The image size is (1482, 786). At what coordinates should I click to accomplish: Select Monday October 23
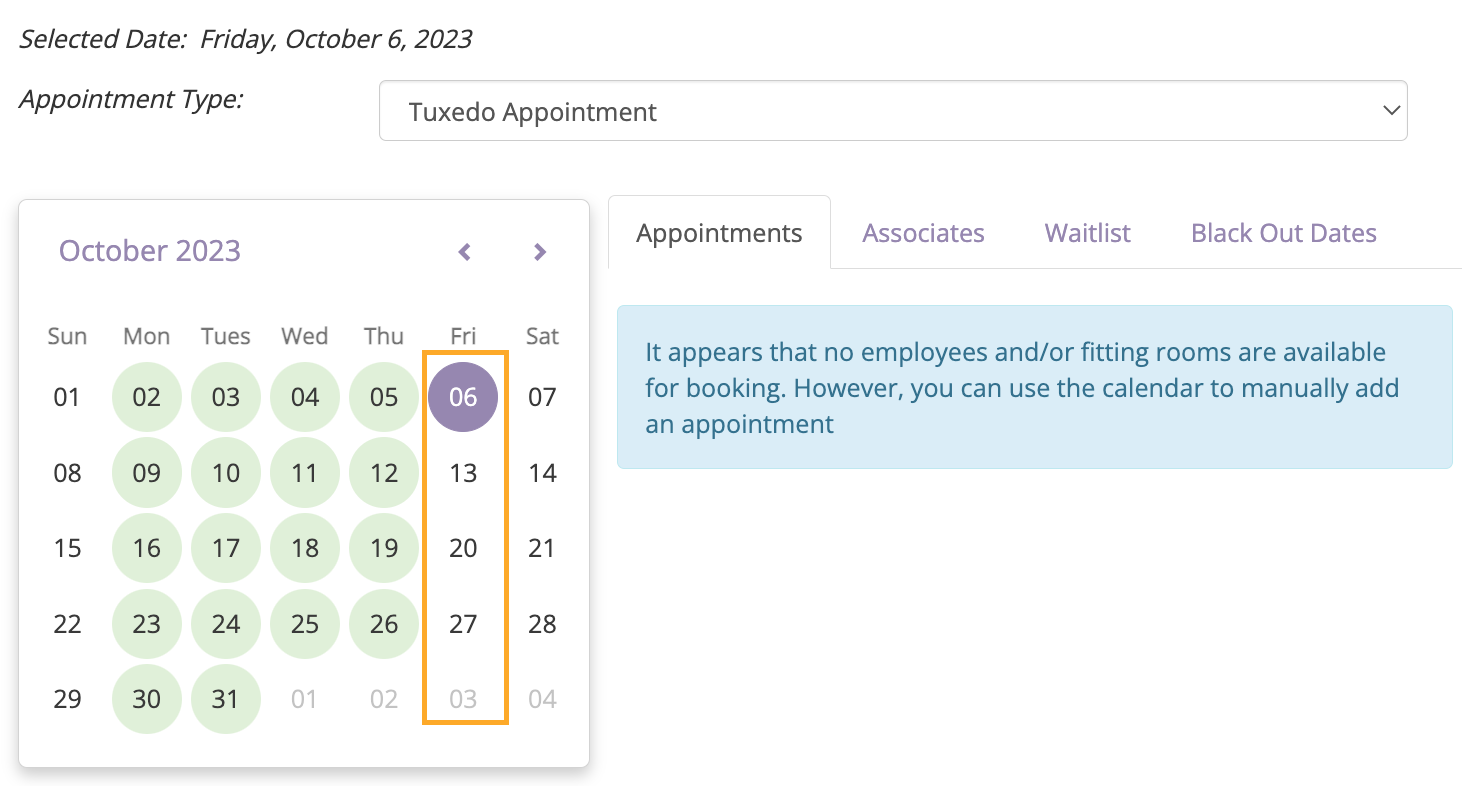(147, 624)
